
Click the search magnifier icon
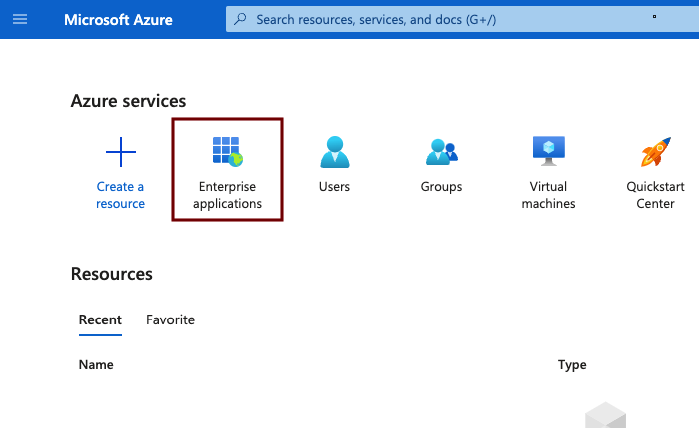[x=240, y=19]
